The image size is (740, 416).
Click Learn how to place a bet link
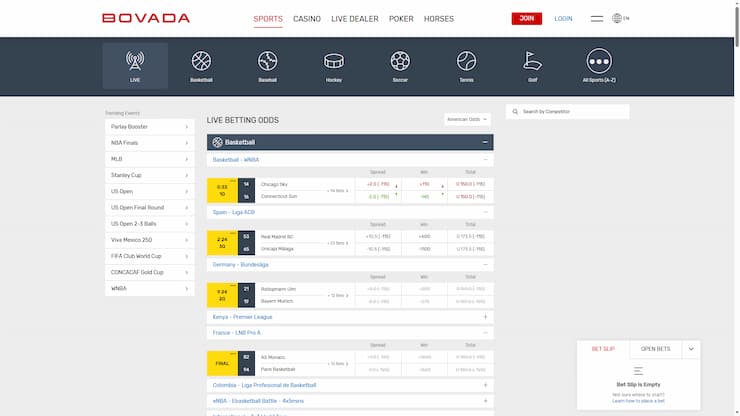[x=638, y=401]
